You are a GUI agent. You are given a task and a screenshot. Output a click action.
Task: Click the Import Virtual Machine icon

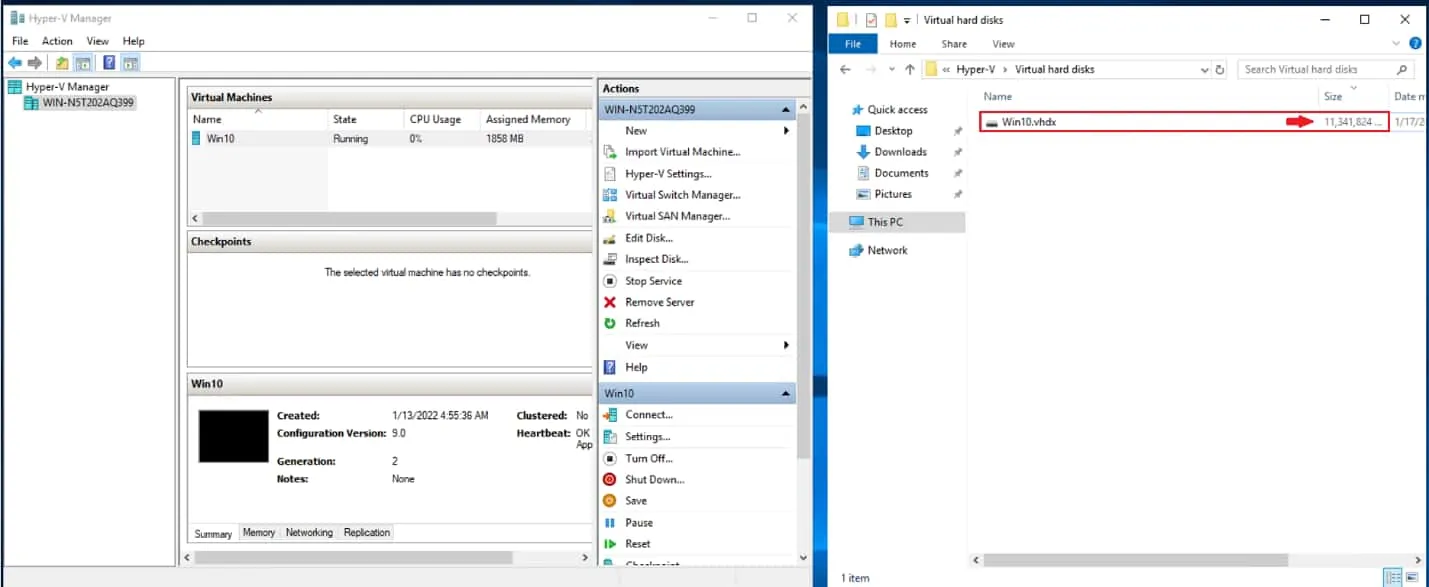pyautogui.click(x=610, y=152)
